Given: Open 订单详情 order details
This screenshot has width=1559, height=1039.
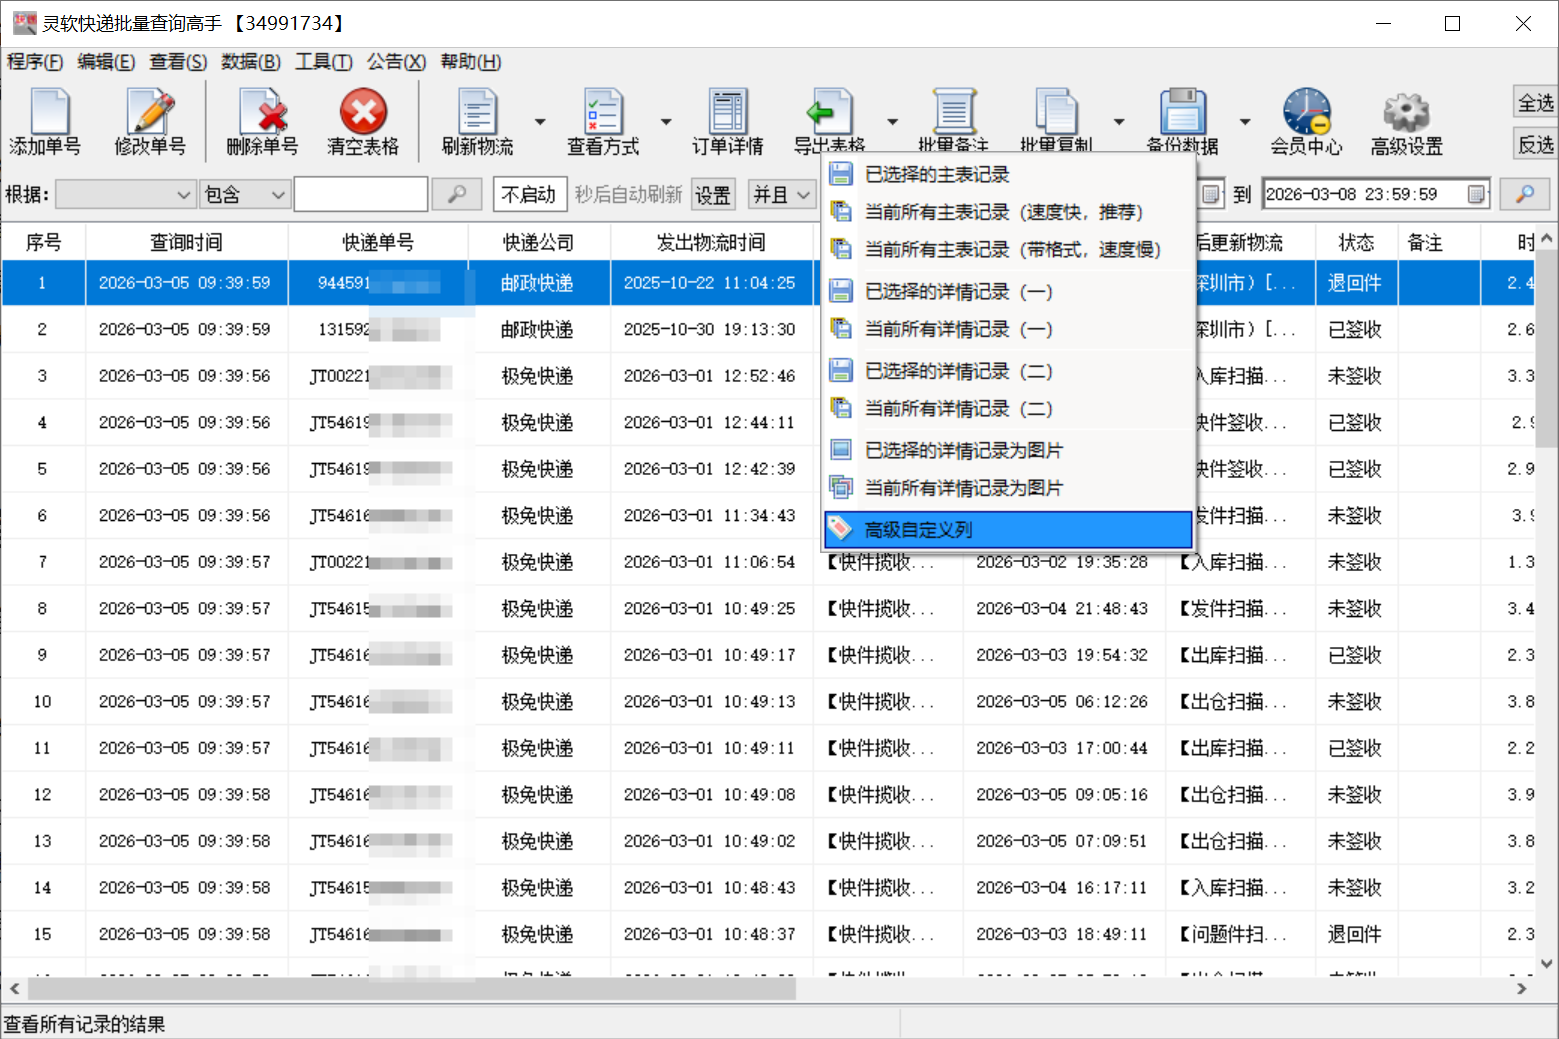Looking at the screenshot, I should (728, 122).
